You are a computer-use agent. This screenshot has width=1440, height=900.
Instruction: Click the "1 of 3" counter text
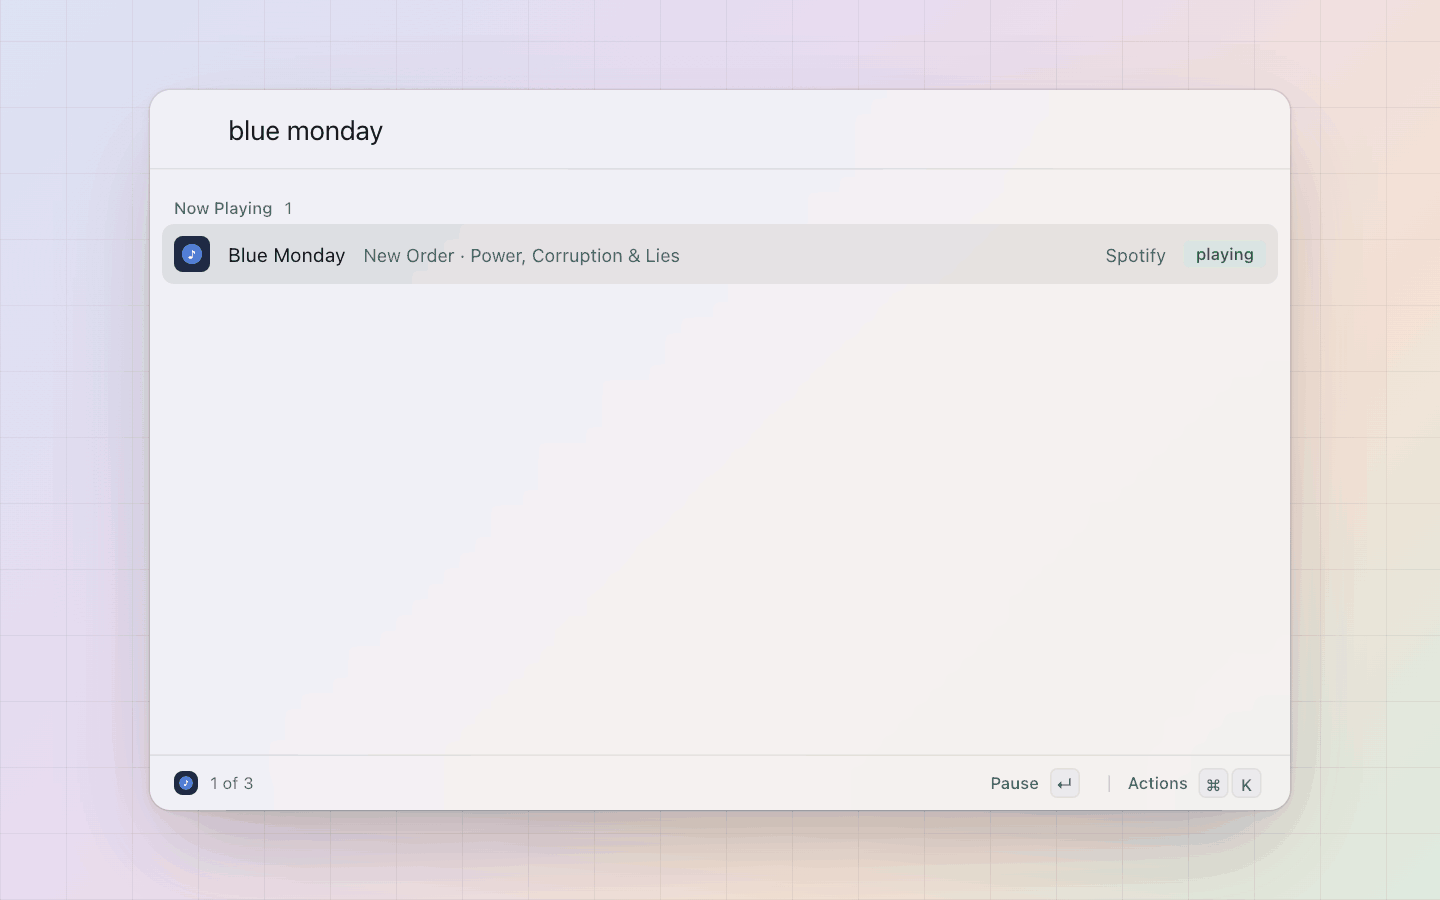point(232,783)
